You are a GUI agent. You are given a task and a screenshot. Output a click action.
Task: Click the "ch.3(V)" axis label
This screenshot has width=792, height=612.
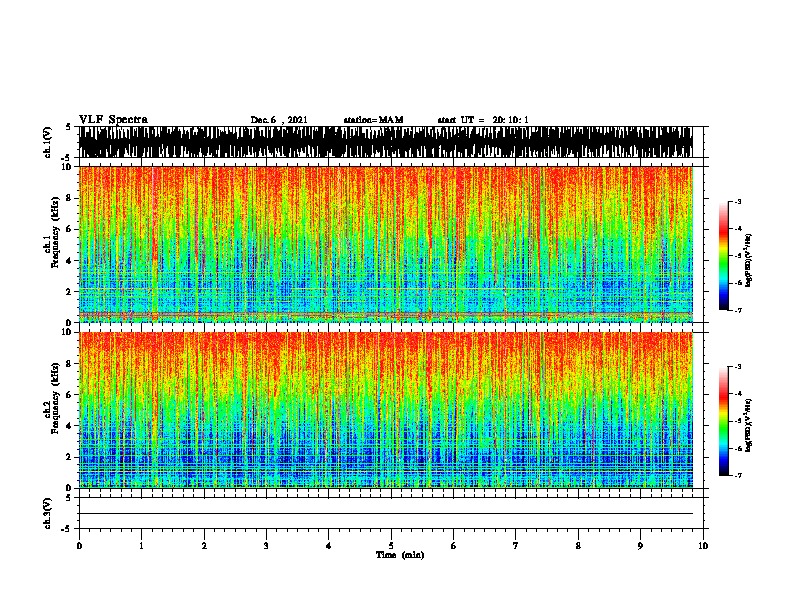[48, 513]
